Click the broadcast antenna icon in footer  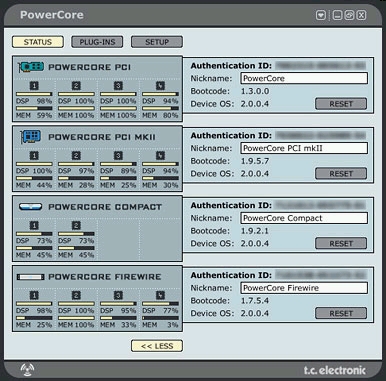(27, 369)
